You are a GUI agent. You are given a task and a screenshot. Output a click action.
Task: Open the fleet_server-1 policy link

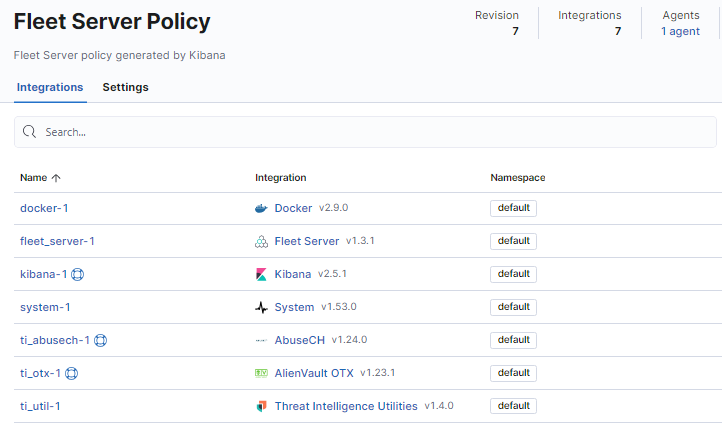(x=57, y=241)
